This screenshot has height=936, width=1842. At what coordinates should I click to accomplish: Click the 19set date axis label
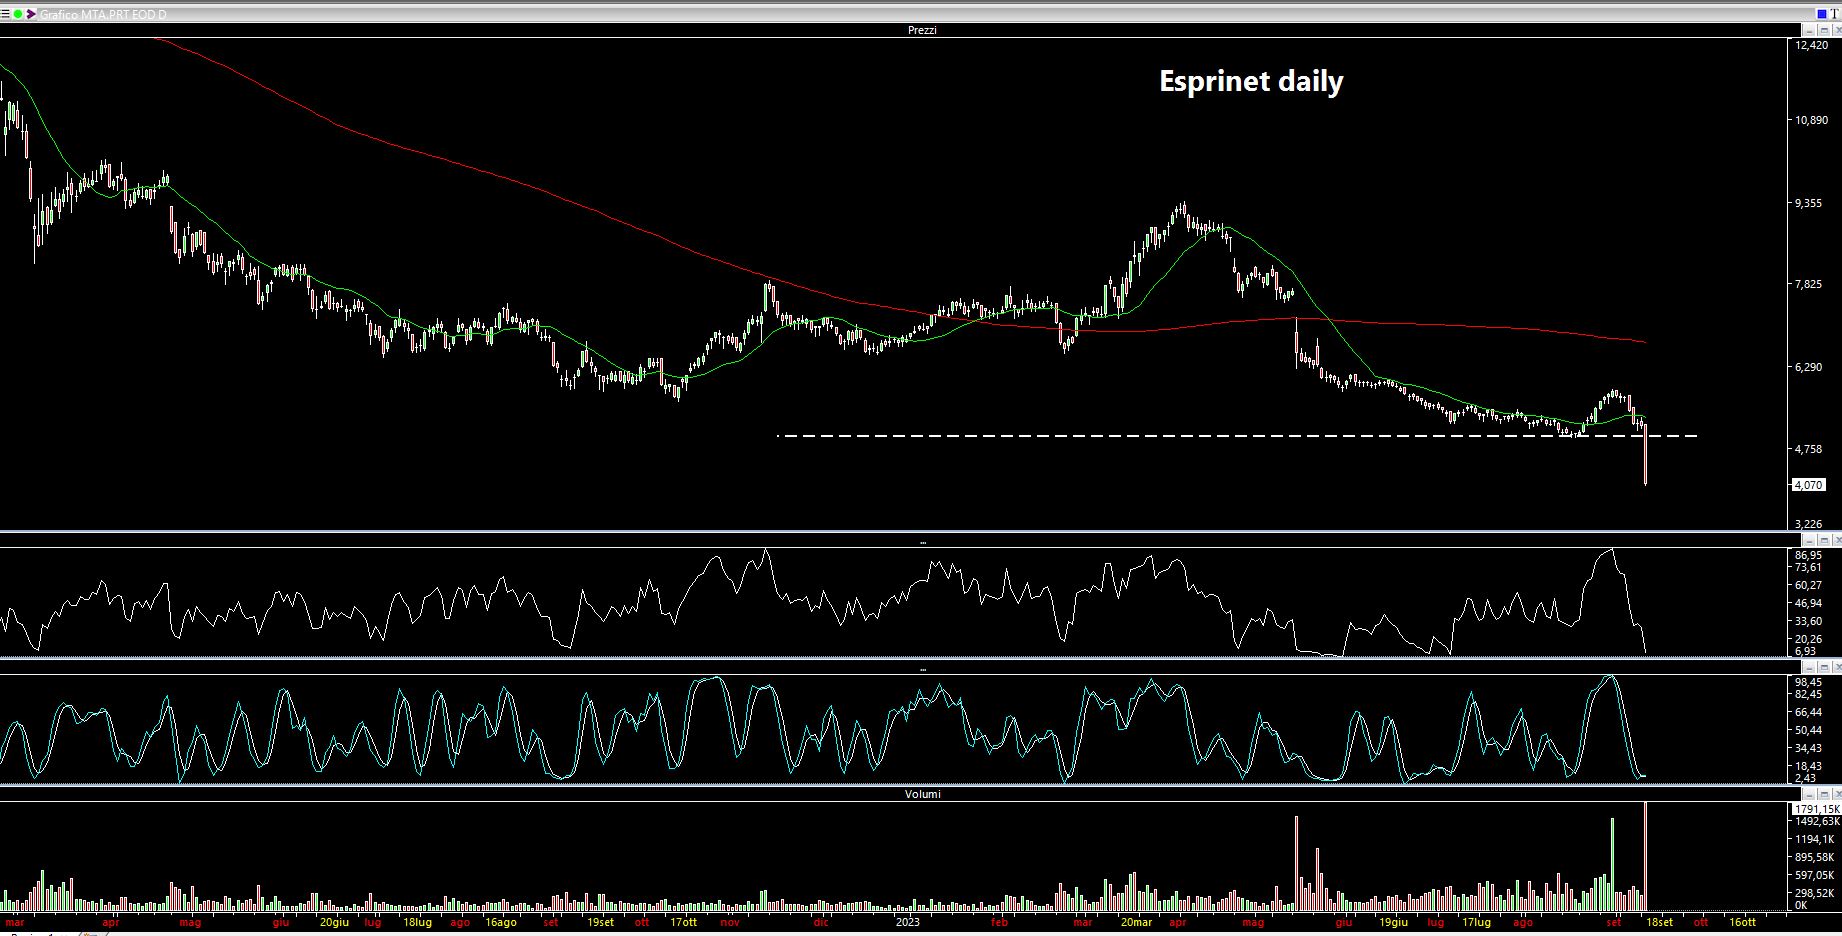(x=600, y=922)
